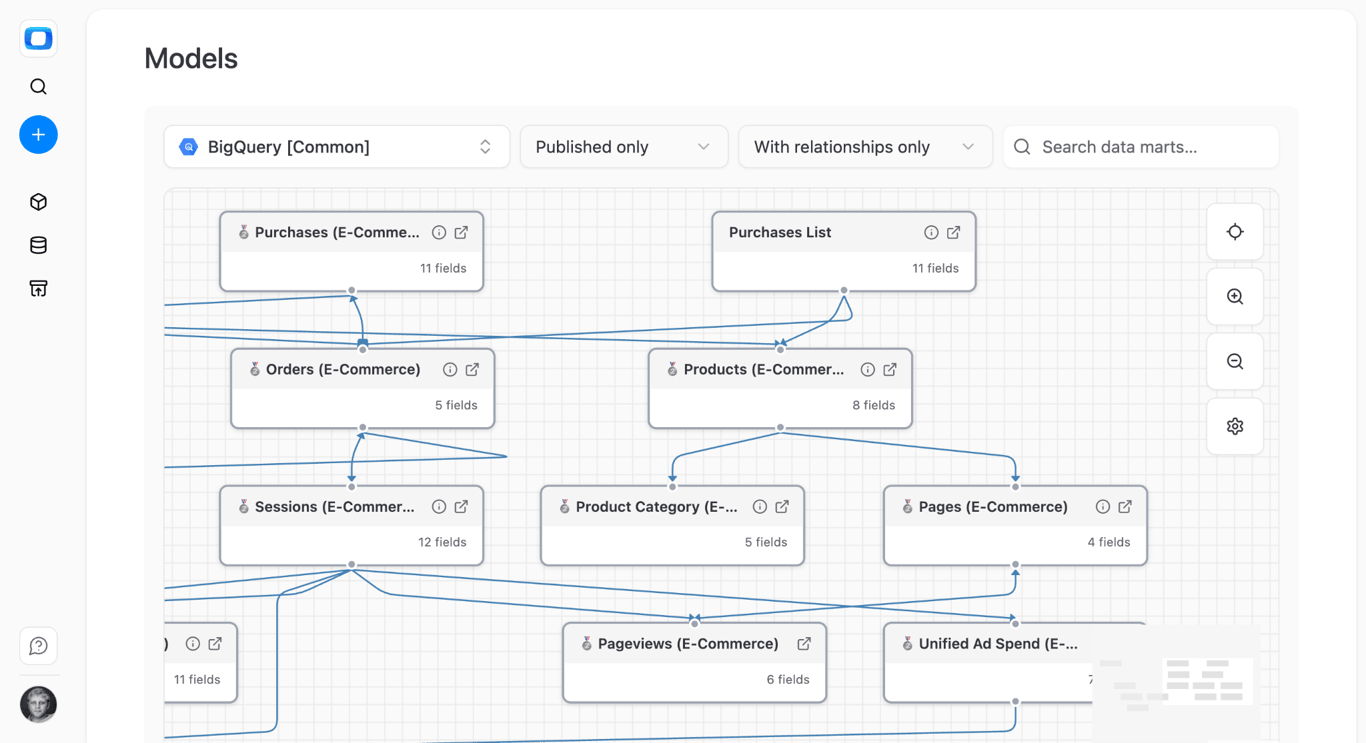Show info for Sessions (E-Commerce) node
This screenshot has height=743, width=1366.
tap(439, 507)
